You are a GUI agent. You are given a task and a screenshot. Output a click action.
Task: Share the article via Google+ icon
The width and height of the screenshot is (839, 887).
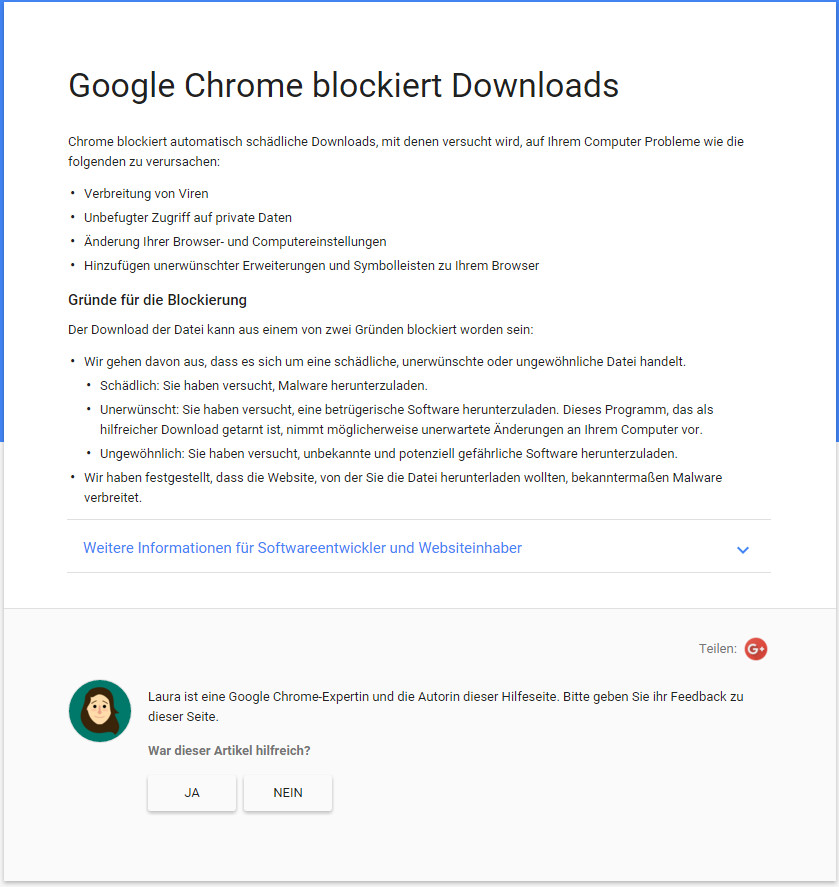coord(756,649)
